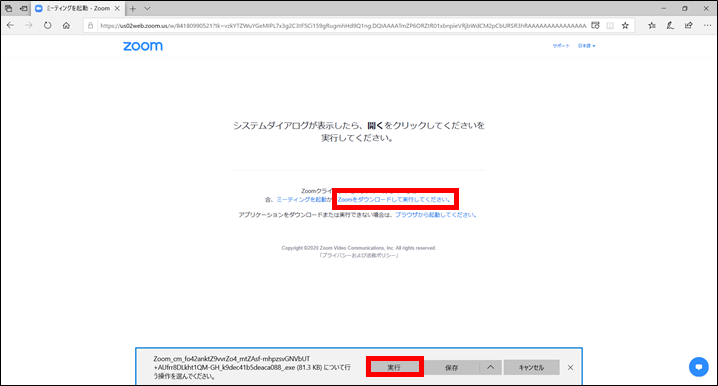Screen dimensions: 718x386
Task: Open the サポート link
Action: (x=561, y=46)
